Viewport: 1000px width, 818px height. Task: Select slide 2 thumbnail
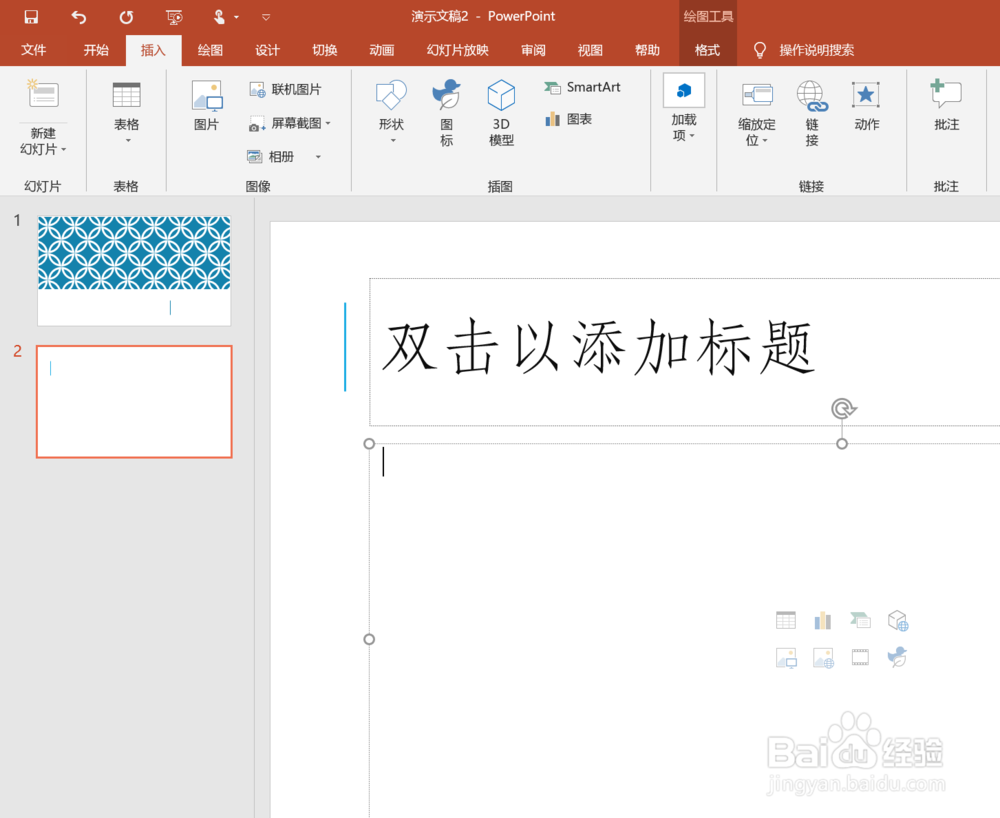click(x=134, y=402)
